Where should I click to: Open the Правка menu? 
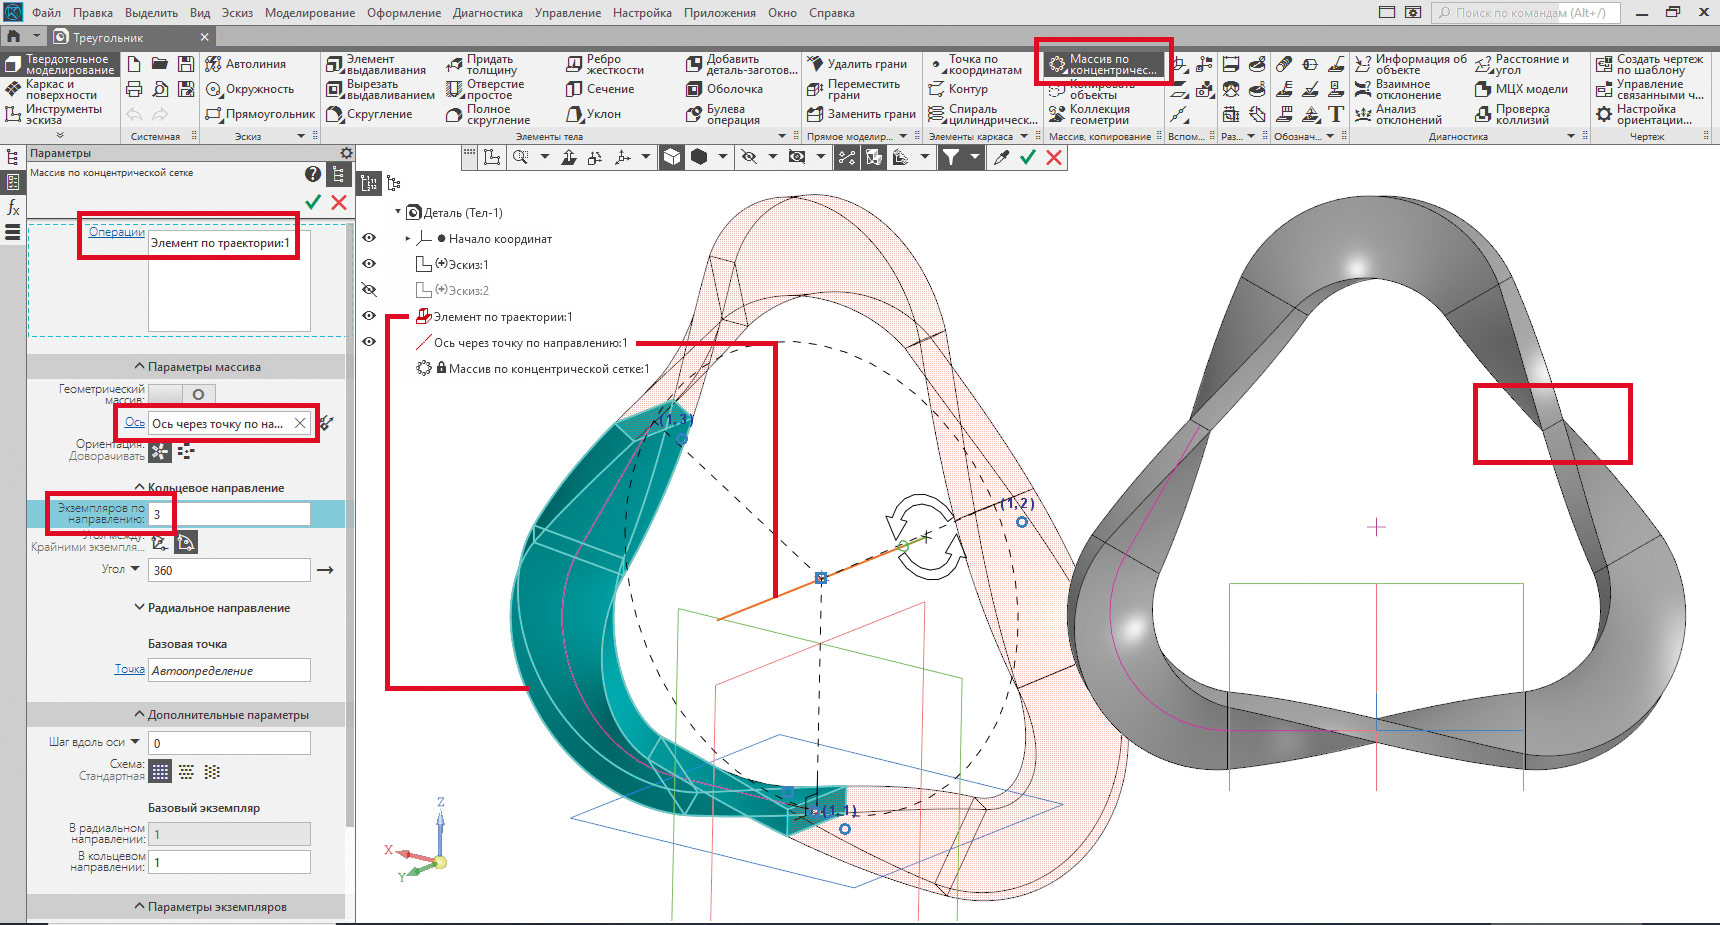[x=93, y=13]
